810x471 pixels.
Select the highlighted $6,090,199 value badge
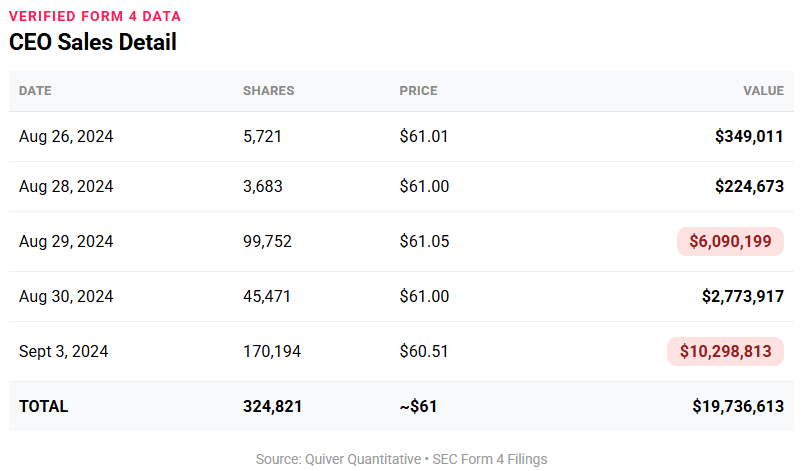(x=730, y=242)
